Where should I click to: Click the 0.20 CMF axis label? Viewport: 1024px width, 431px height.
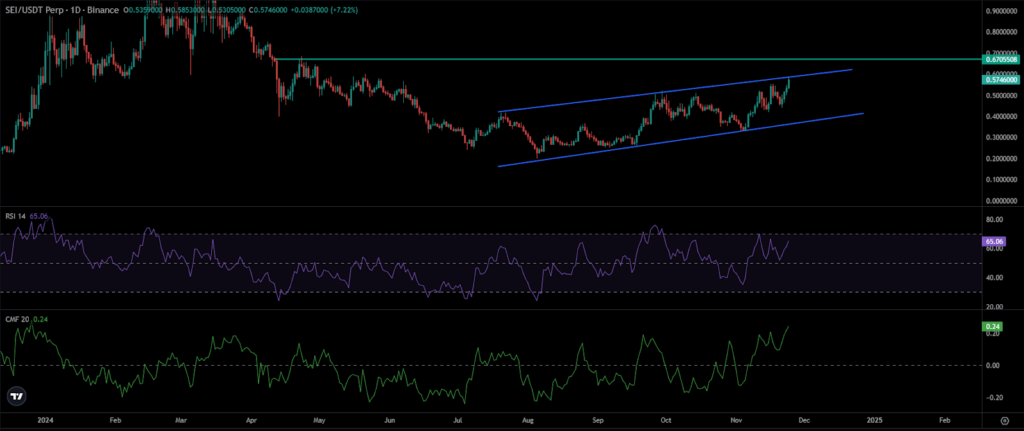(993, 333)
